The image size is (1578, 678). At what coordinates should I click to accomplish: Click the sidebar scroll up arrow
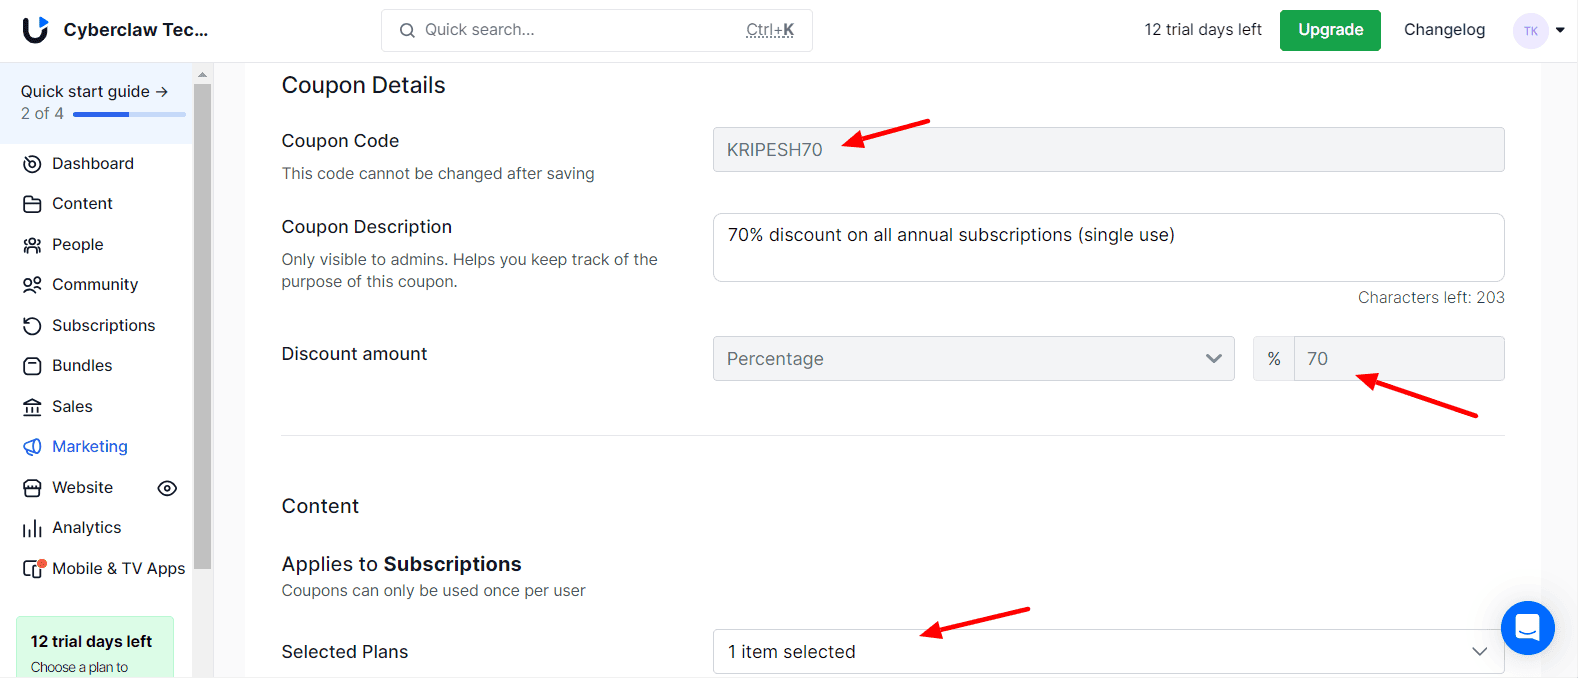click(202, 75)
